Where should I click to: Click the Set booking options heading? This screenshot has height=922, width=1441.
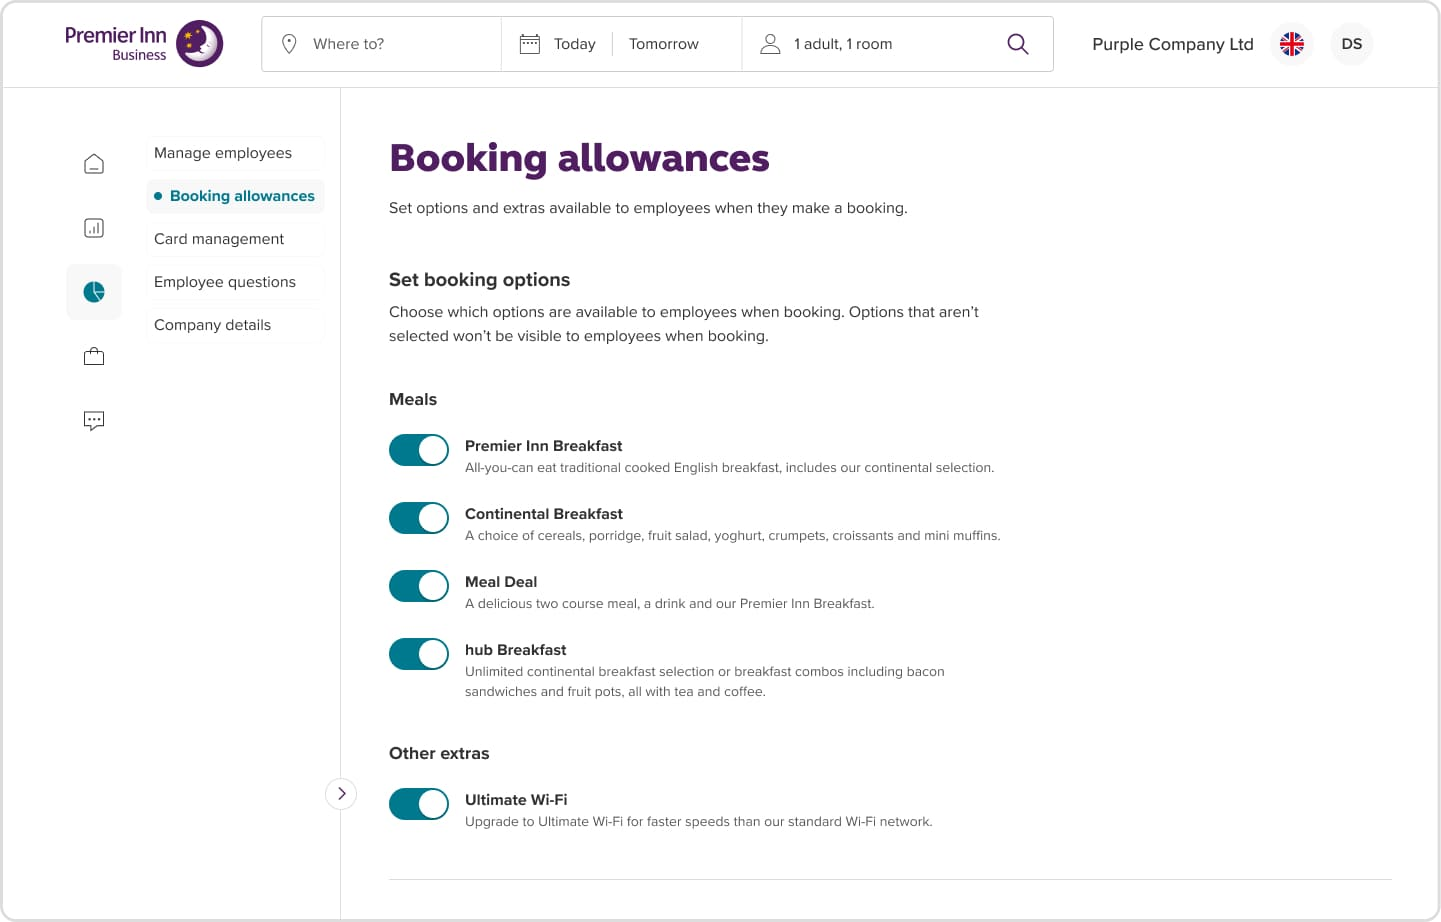[x=479, y=280]
